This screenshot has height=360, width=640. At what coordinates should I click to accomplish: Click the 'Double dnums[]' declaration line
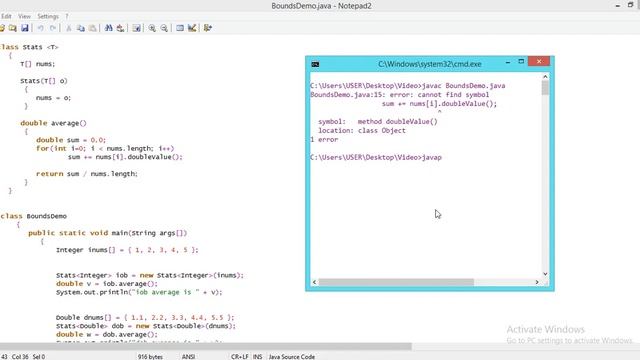[x=145, y=318]
